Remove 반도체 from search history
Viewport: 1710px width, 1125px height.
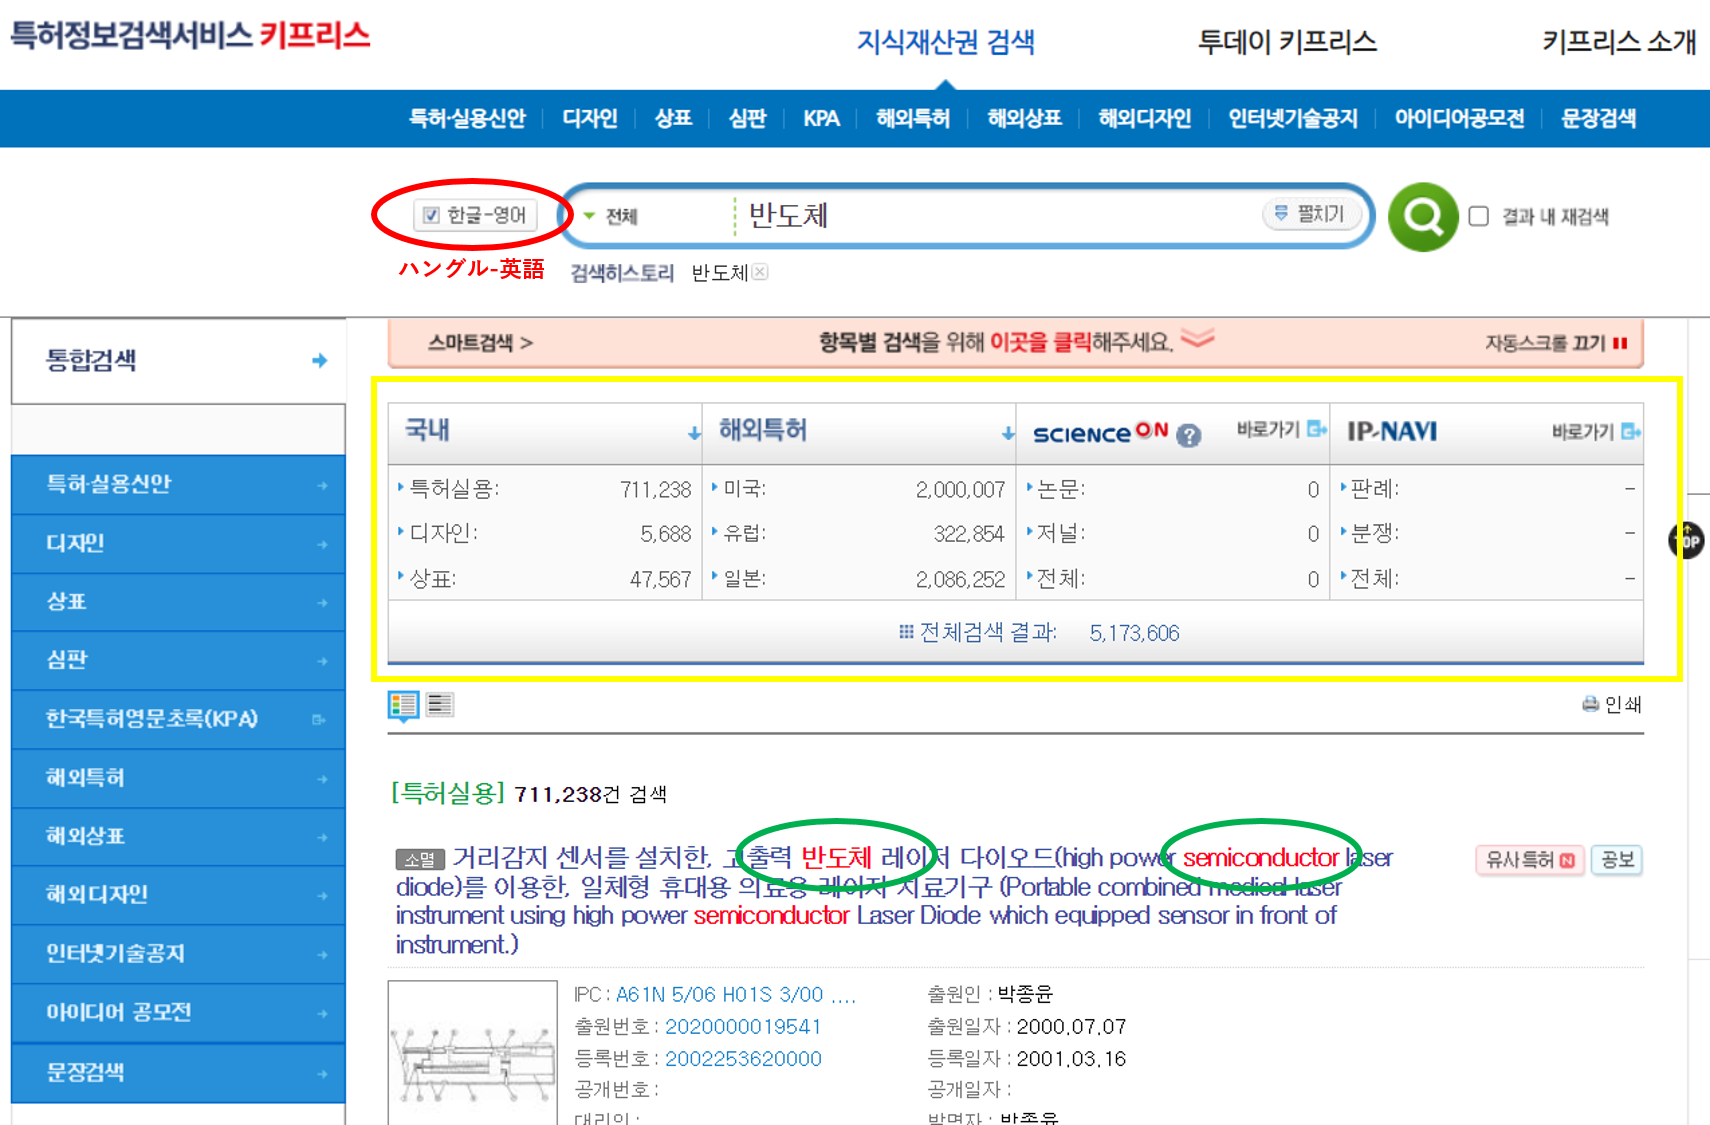pyautogui.click(x=760, y=272)
